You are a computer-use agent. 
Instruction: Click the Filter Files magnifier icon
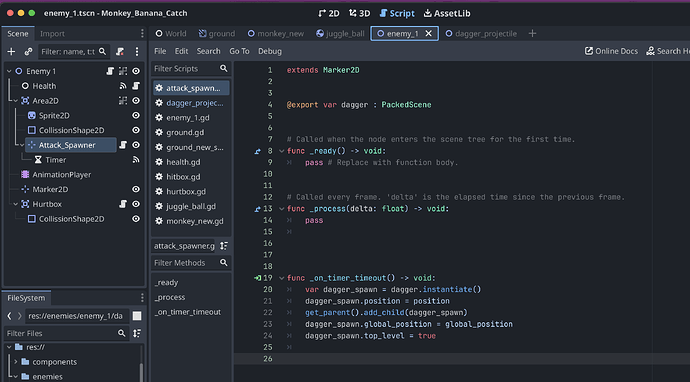(x=121, y=333)
